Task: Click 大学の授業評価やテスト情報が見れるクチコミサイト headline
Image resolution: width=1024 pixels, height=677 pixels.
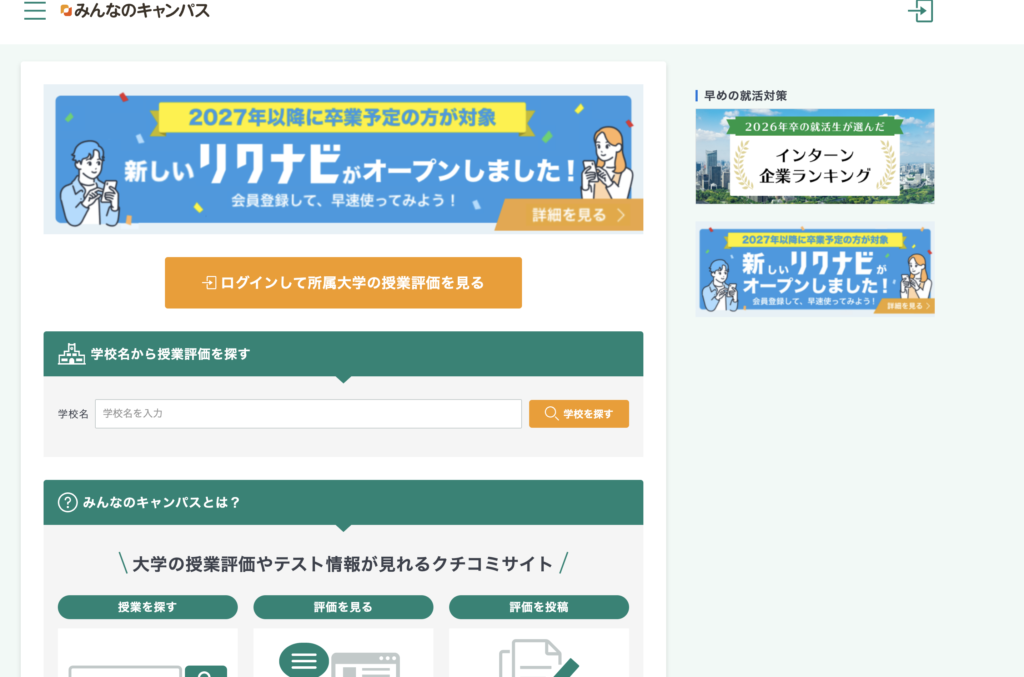Action: click(343, 564)
